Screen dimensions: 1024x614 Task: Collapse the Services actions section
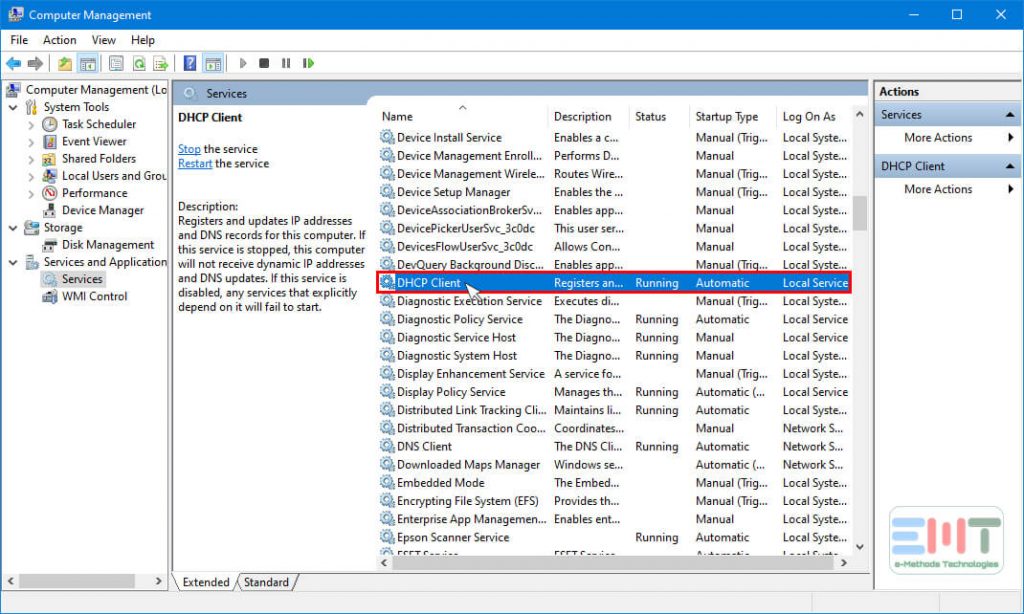click(x=1010, y=115)
